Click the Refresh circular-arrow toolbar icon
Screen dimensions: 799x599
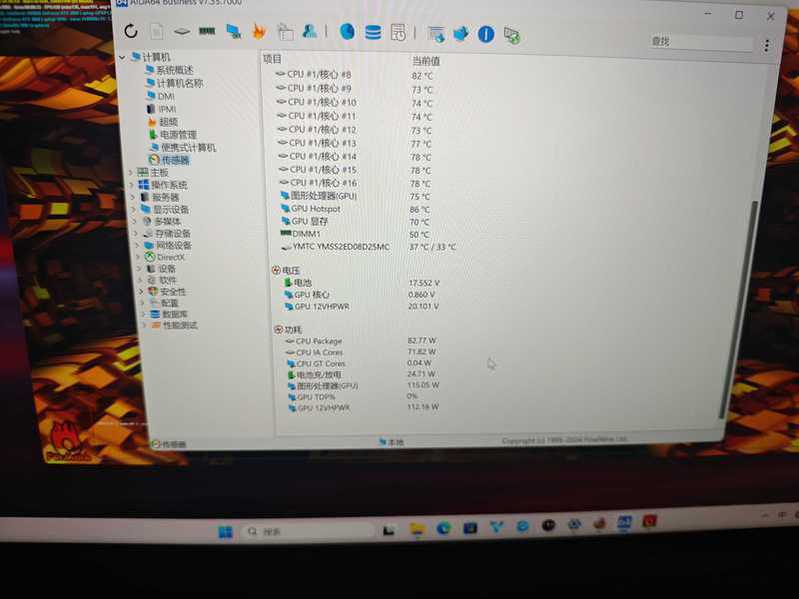(131, 31)
